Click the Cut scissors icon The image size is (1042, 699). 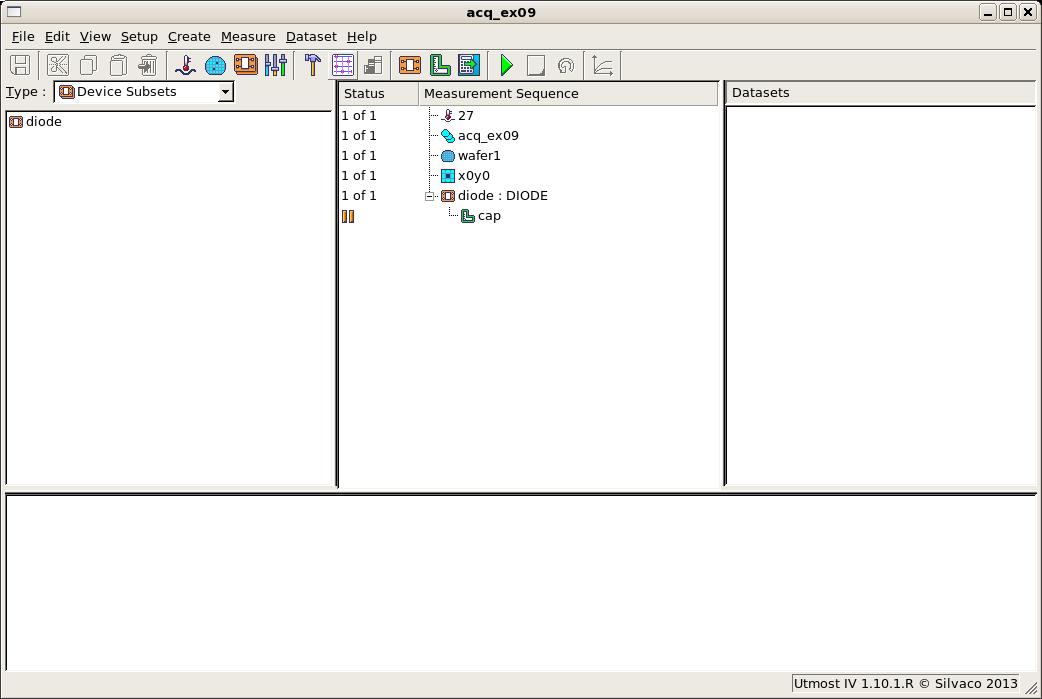coord(58,65)
